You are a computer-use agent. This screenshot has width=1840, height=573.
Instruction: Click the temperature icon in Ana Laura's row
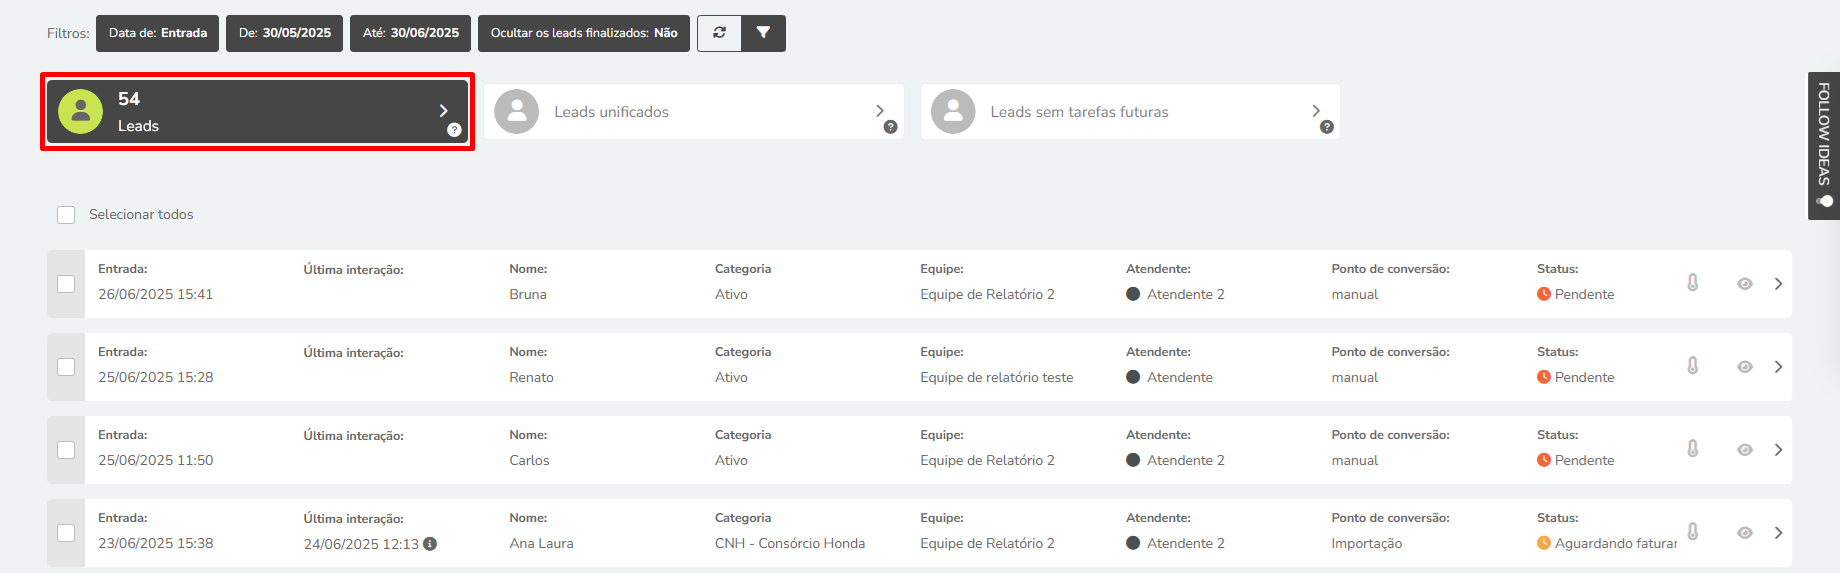pos(1693,532)
